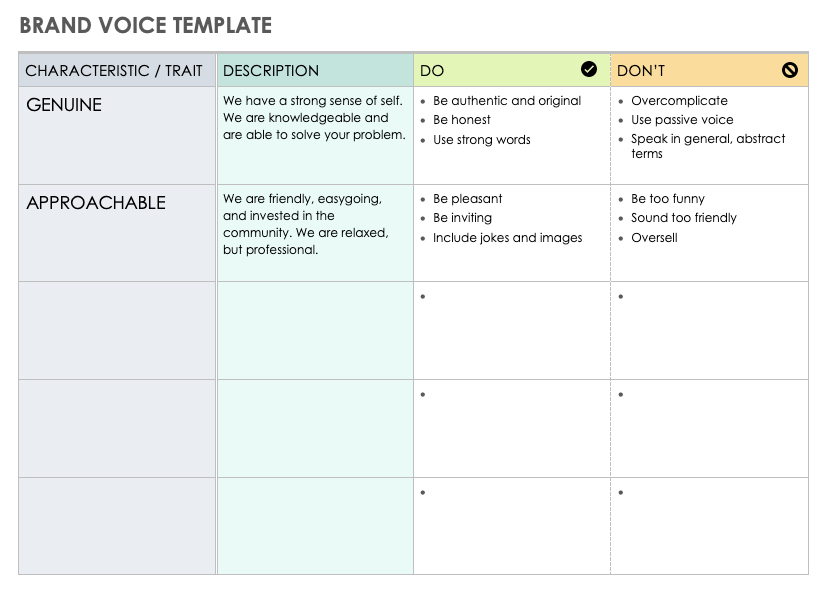Click the 'Be honest' bullet item
Image resolution: width=828 pixels, height=601 pixels.
(x=462, y=120)
